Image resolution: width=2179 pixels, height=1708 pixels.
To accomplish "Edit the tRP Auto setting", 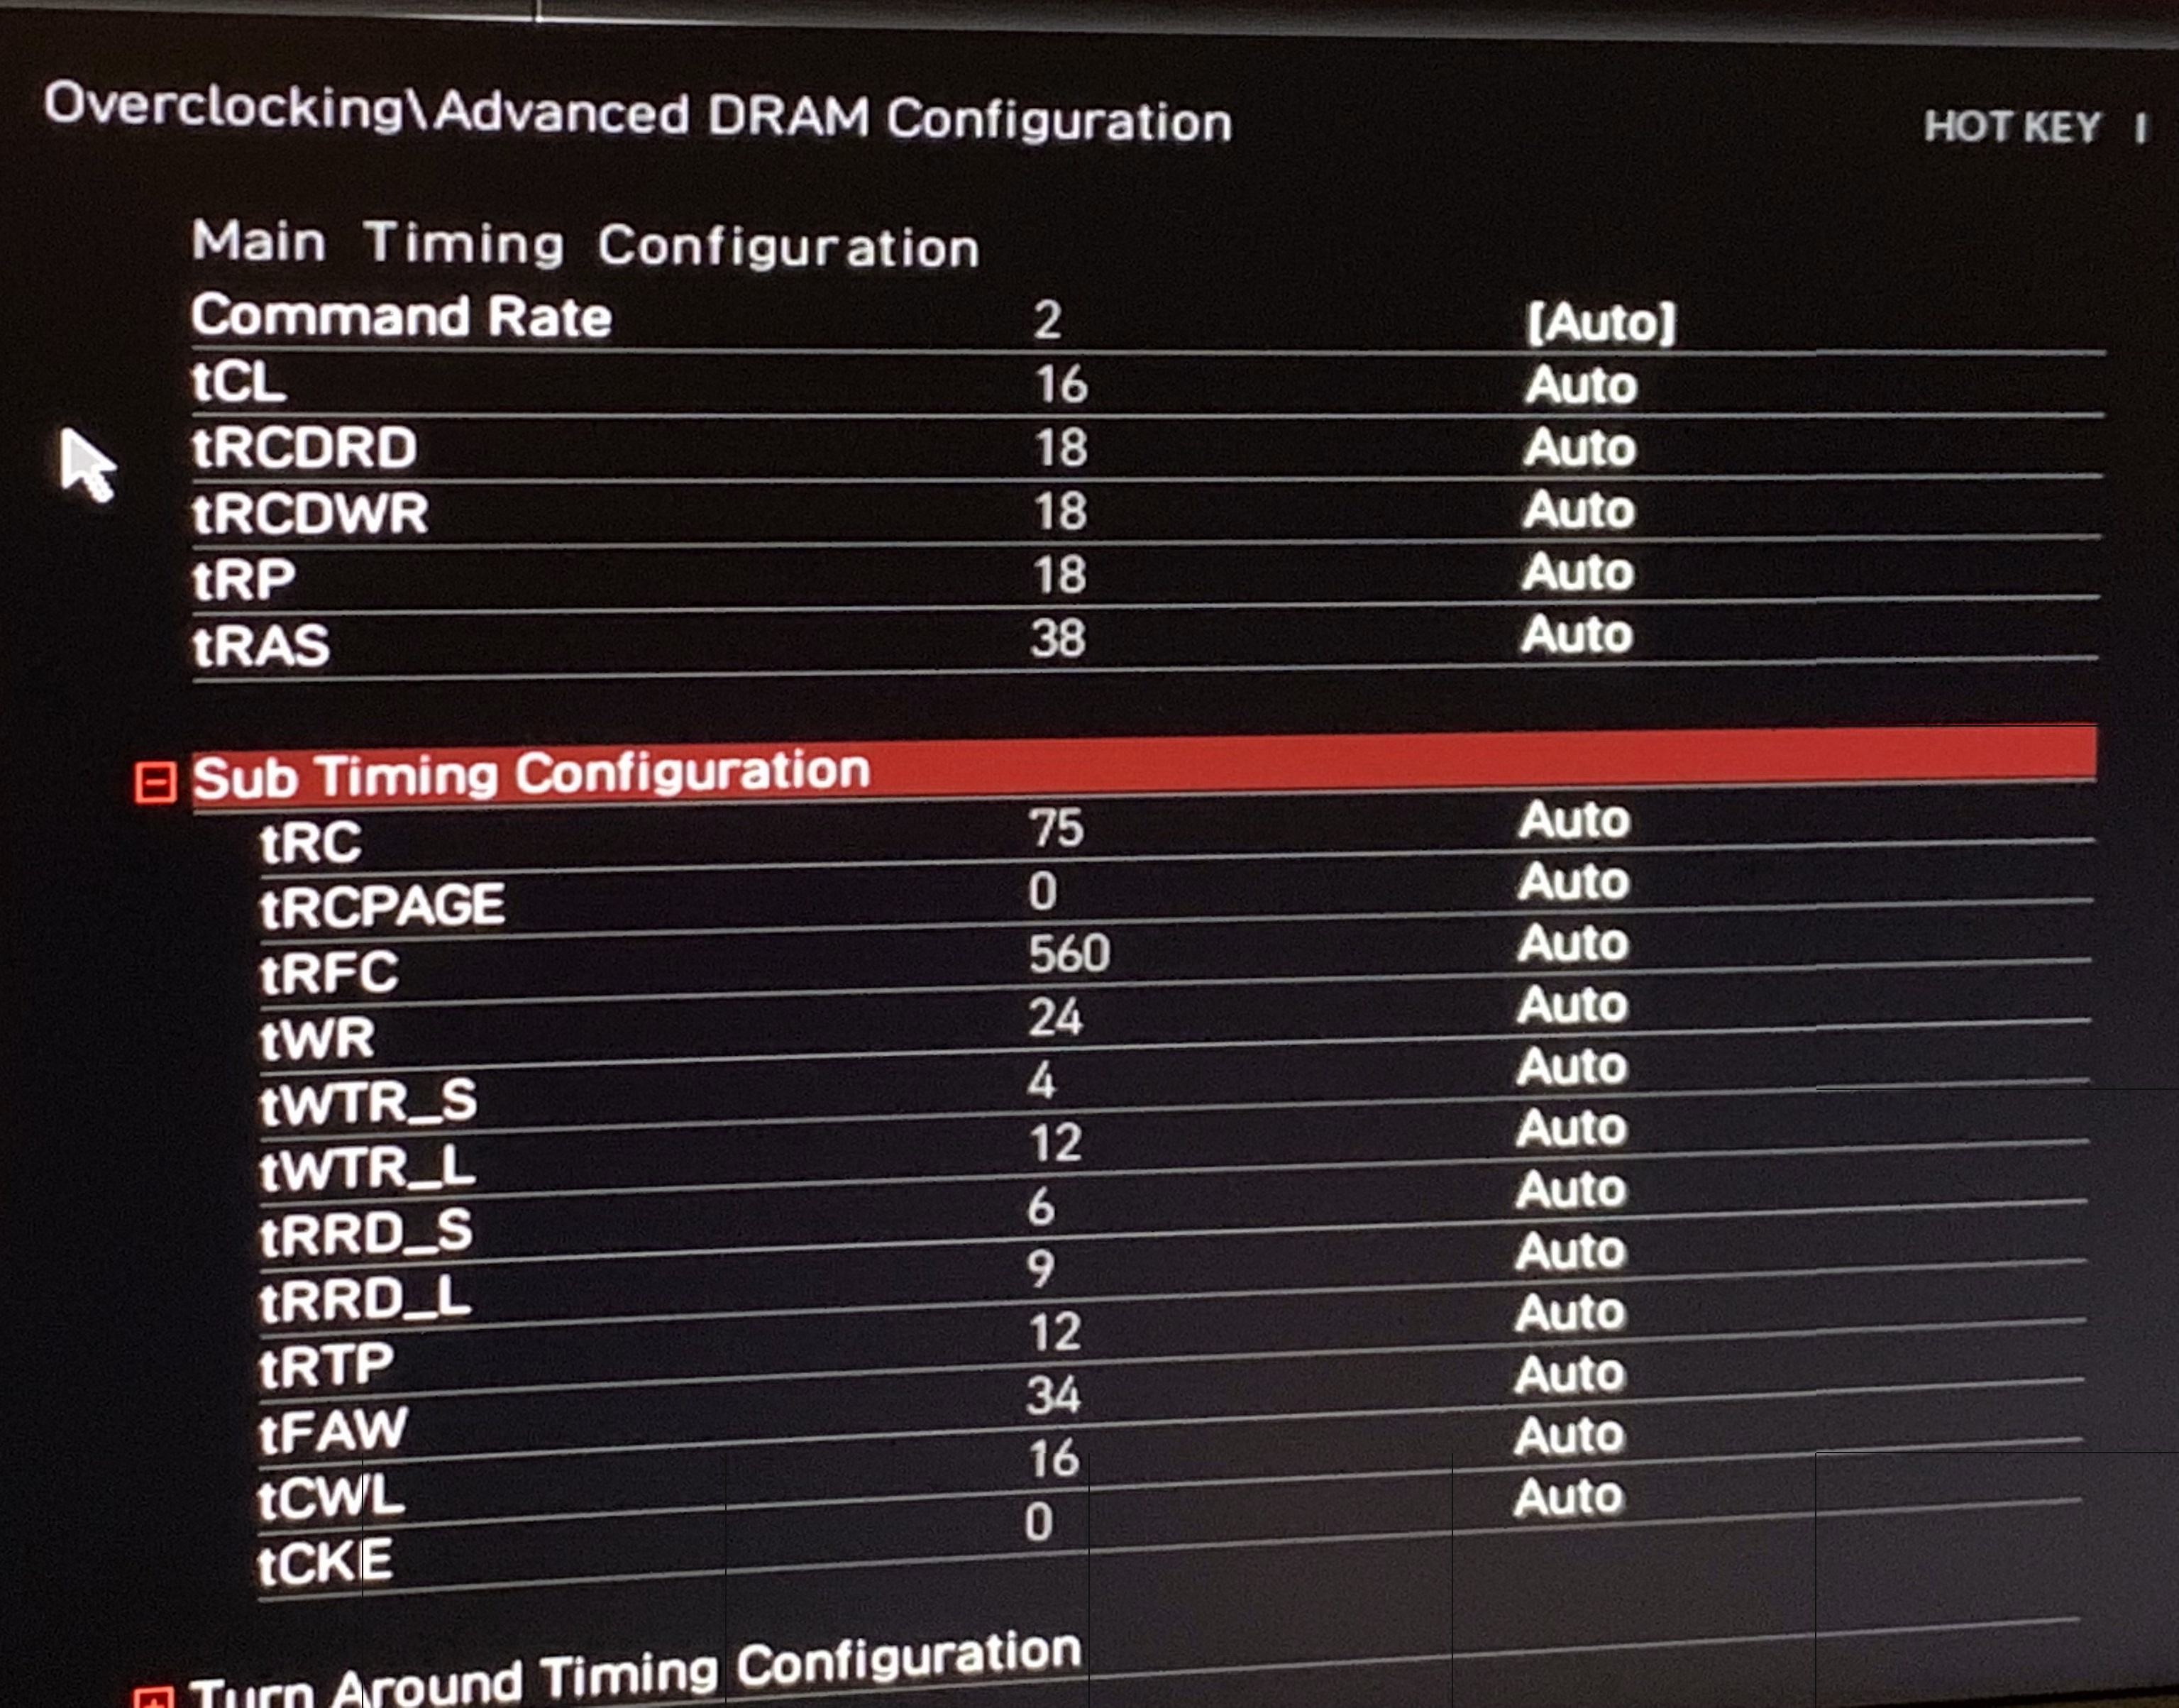I will coord(1577,572).
